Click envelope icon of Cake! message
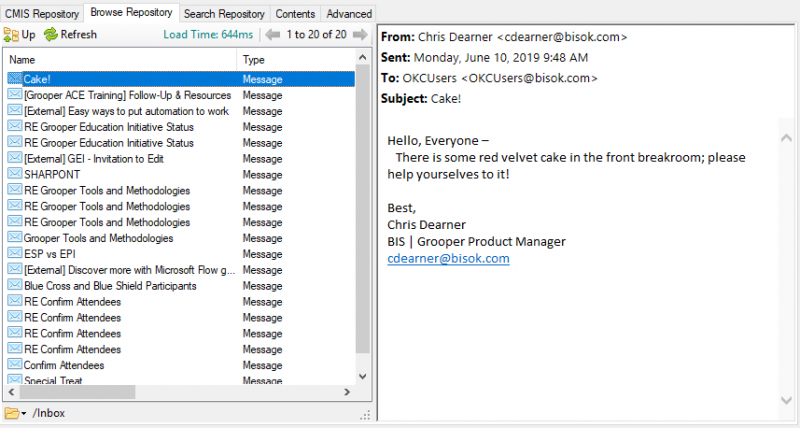The image size is (800, 428). pyautogui.click(x=15, y=79)
